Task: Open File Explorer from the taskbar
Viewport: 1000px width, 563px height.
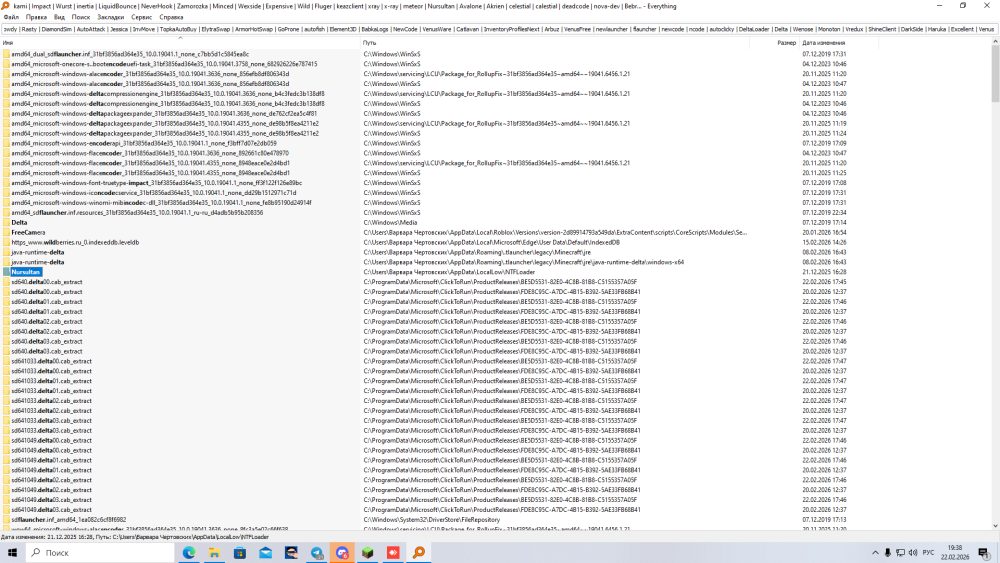Action: tap(214, 553)
